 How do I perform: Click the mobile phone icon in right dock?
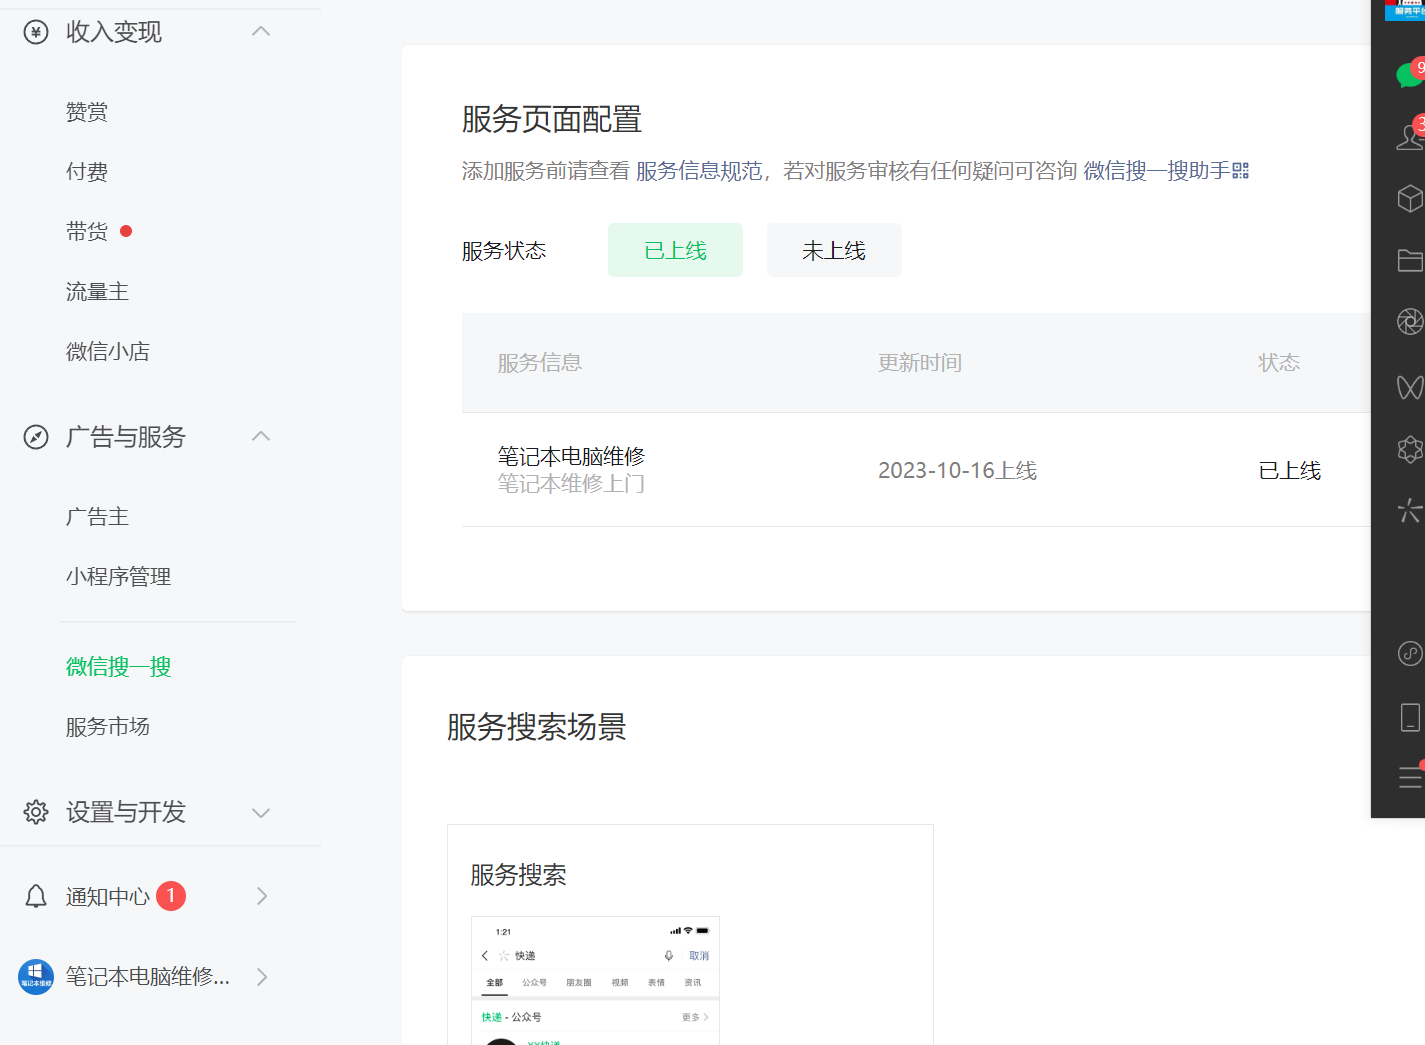tap(1410, 717)
